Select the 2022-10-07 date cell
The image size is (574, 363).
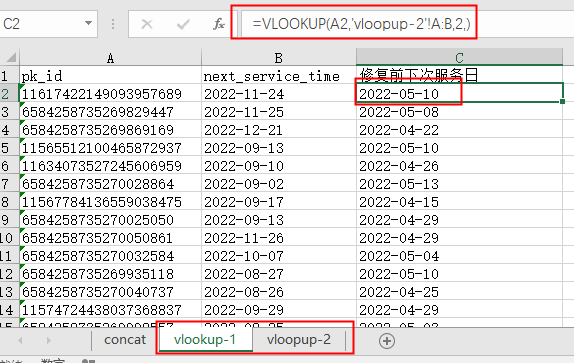tap(279, 255)
